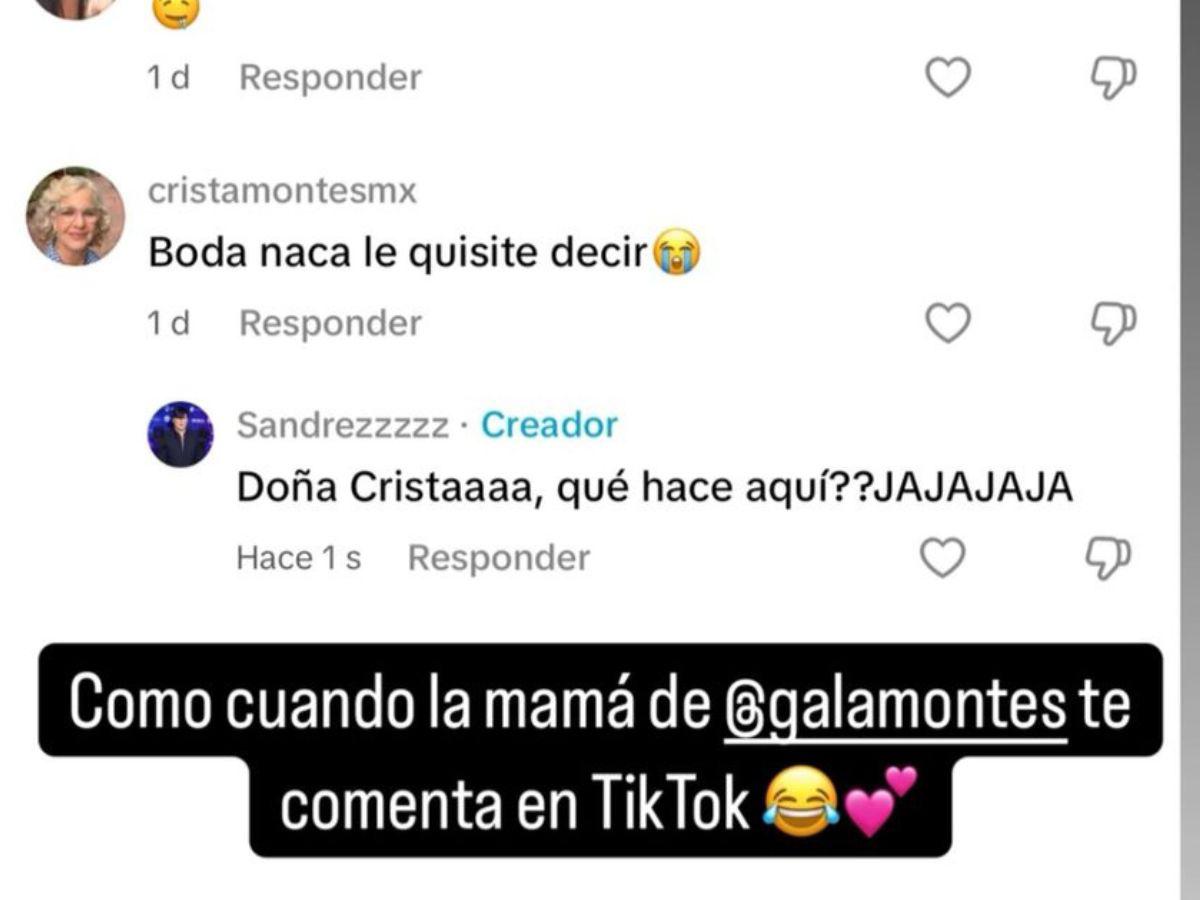Click Responder under the top comment
This screenshot has height=900, width=1200.
click(x=330, y=78)
